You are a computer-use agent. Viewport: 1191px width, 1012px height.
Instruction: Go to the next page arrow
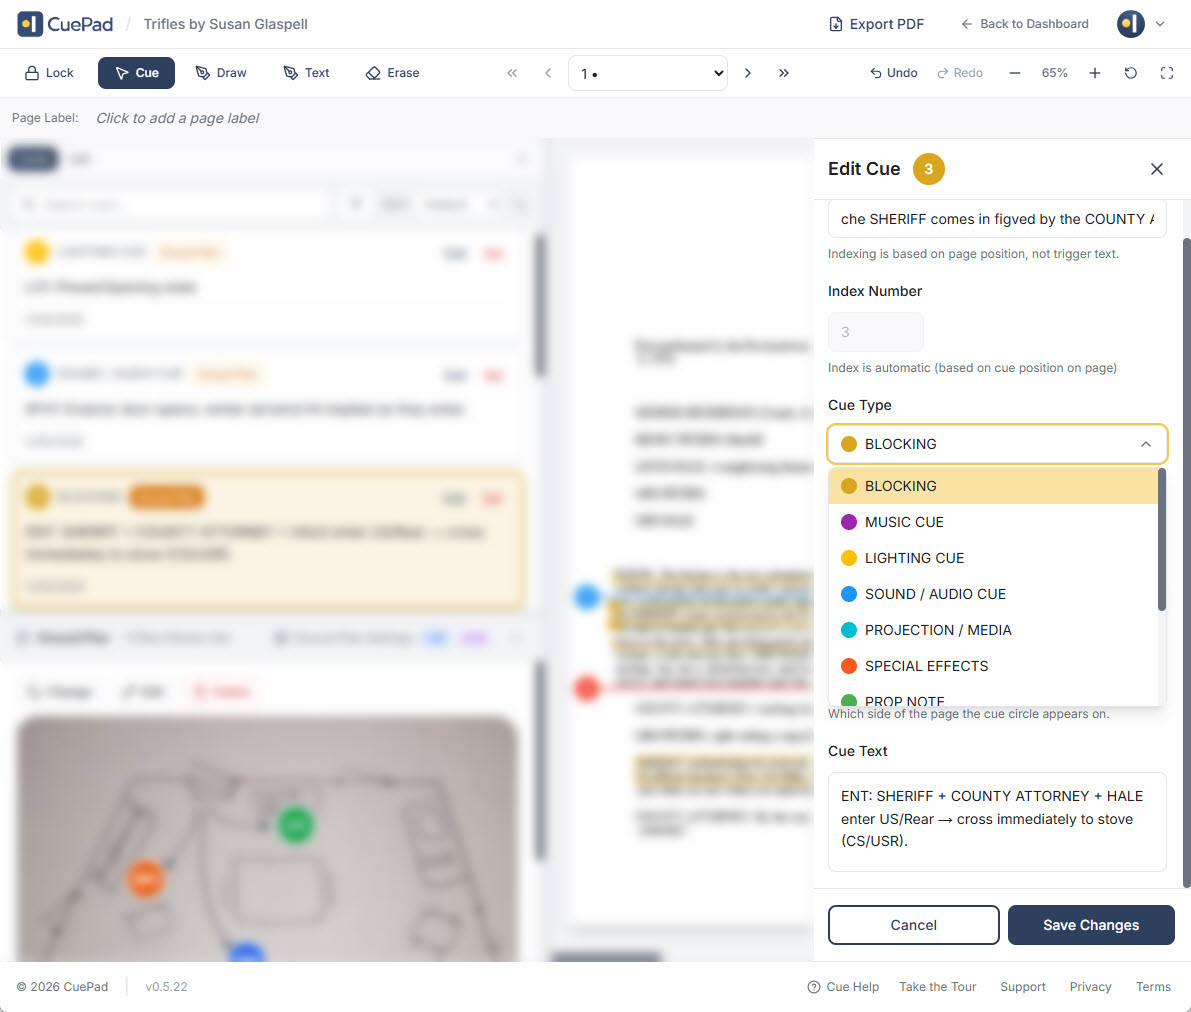[748, 73]
